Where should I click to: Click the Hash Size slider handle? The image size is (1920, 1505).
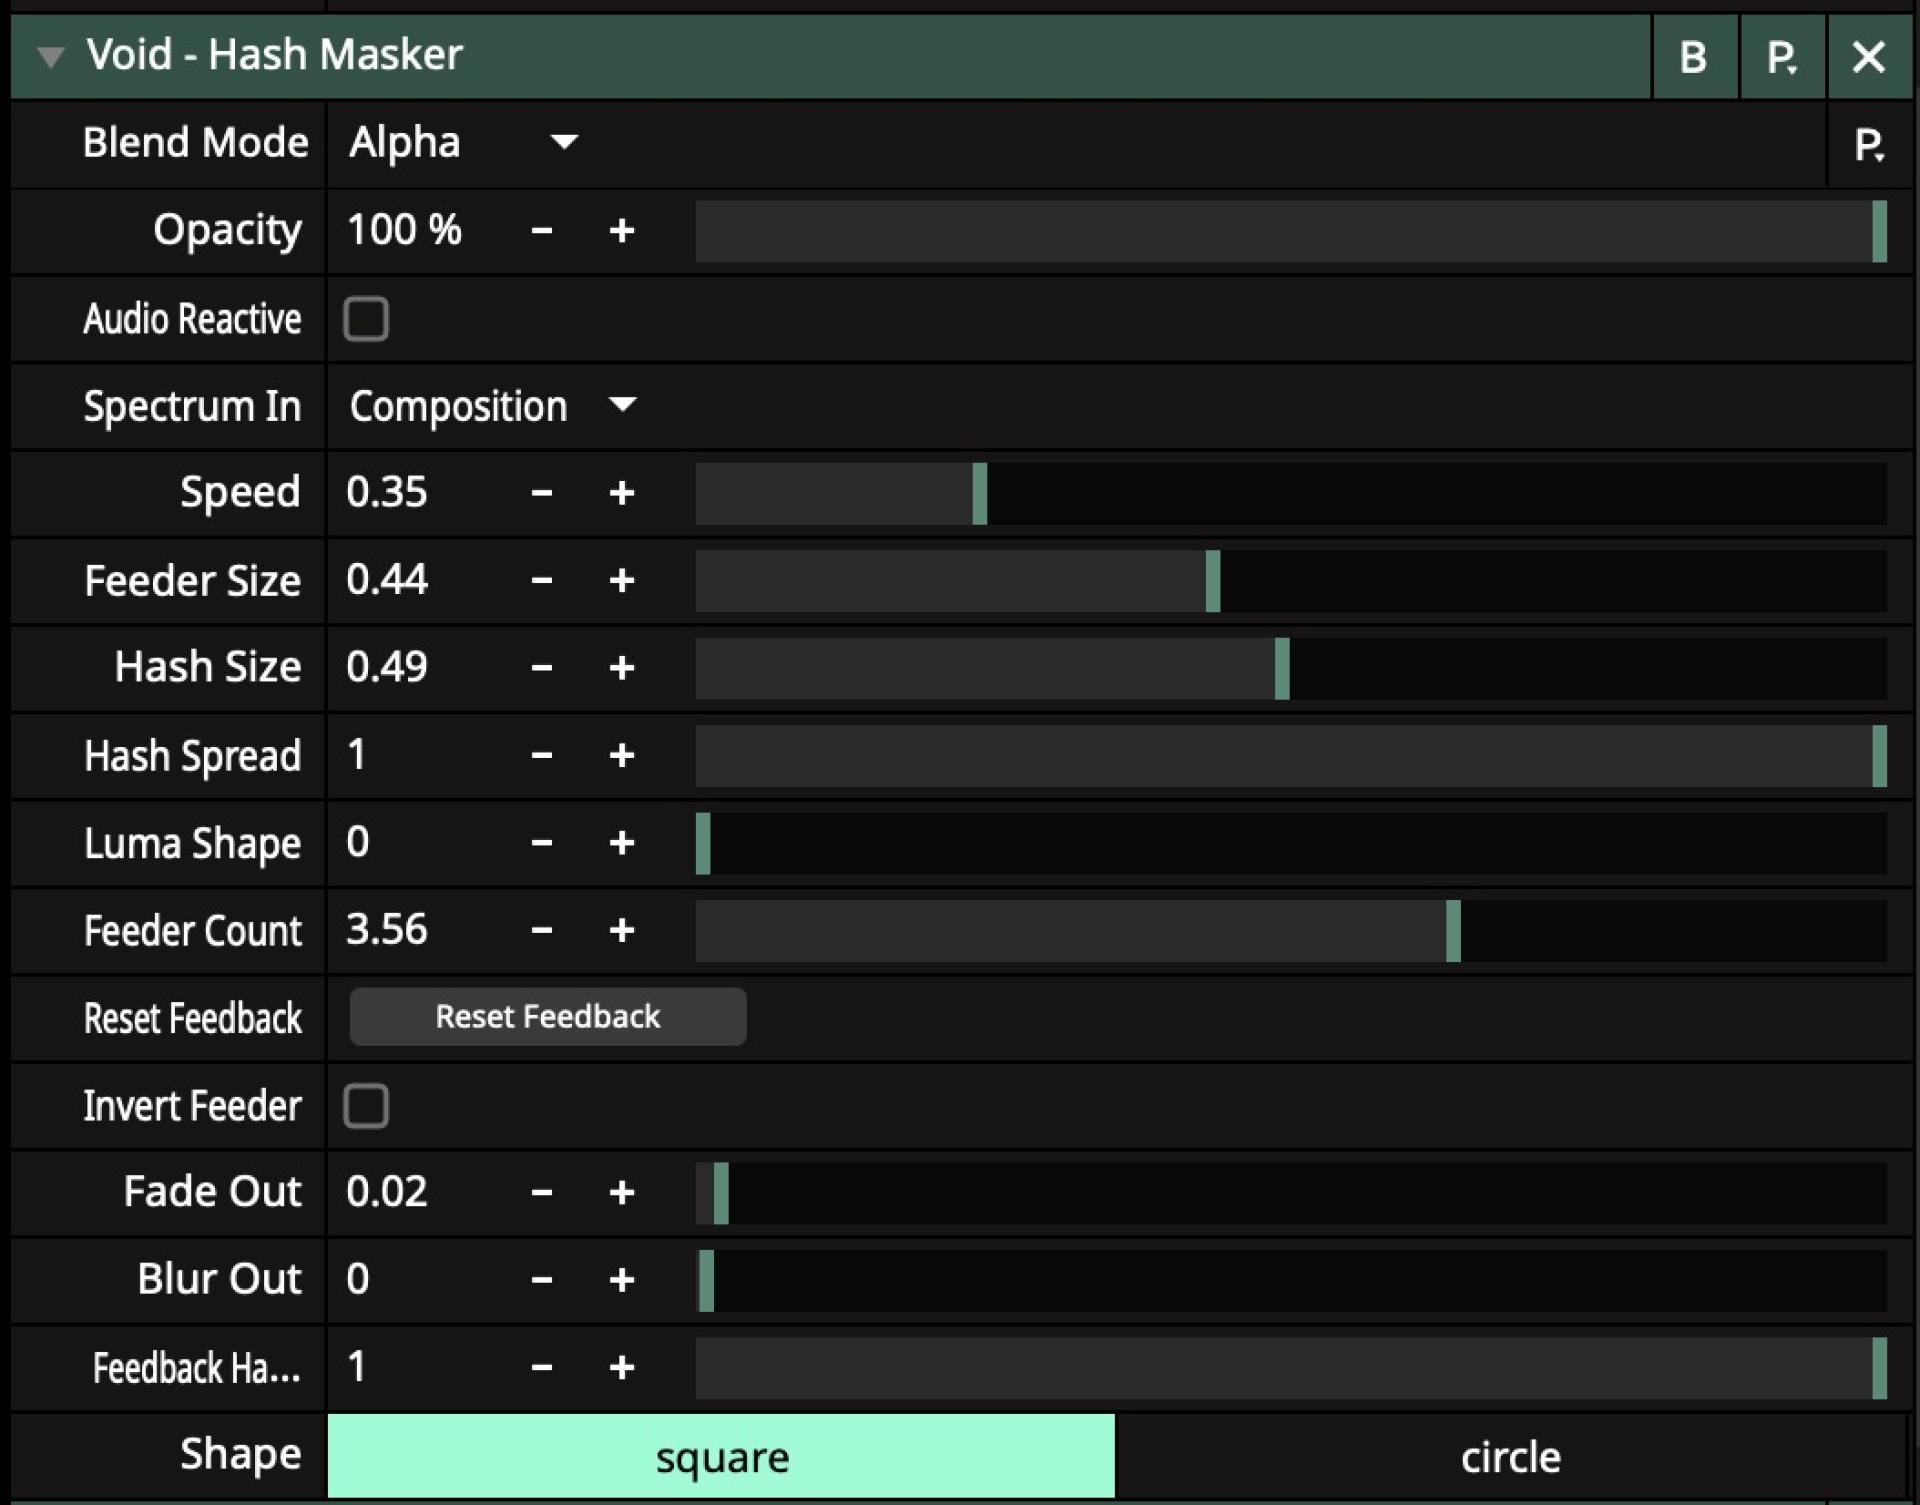[x=1282, y=668]
